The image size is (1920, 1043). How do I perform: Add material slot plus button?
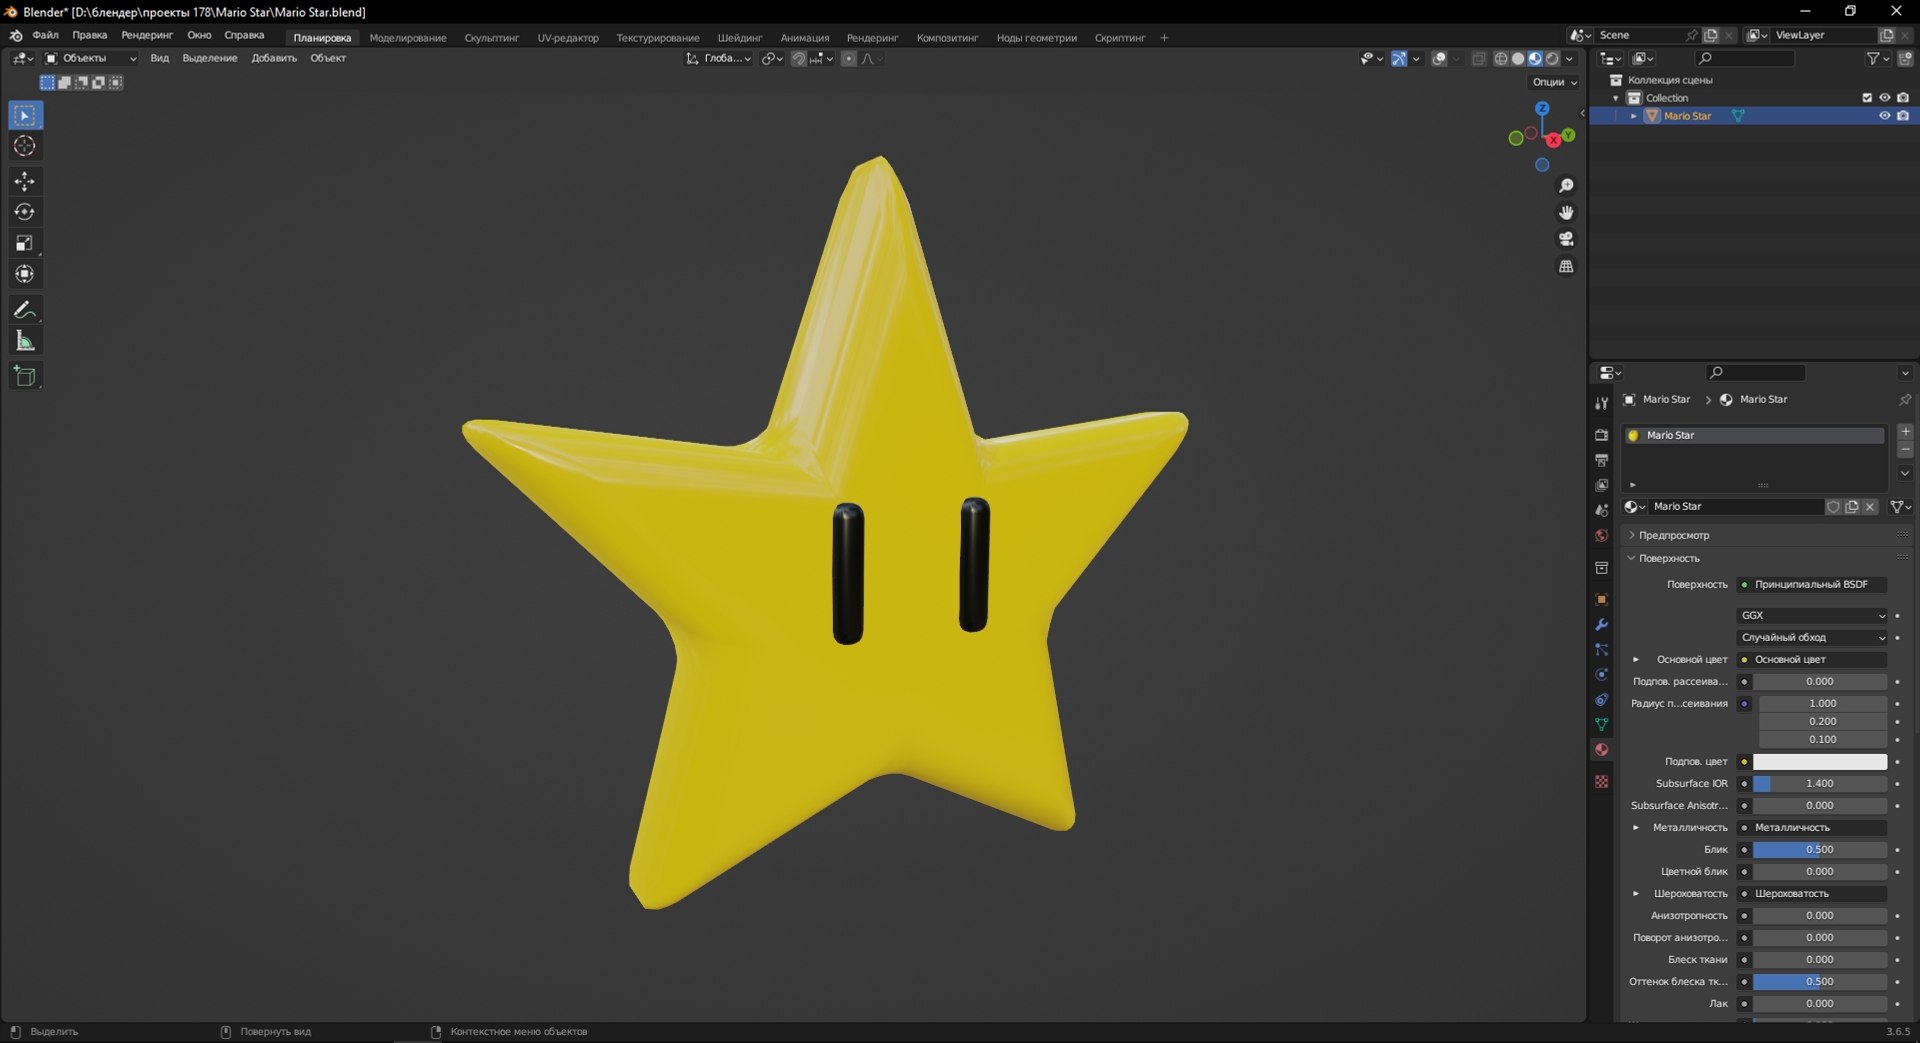click(1905, 431)
